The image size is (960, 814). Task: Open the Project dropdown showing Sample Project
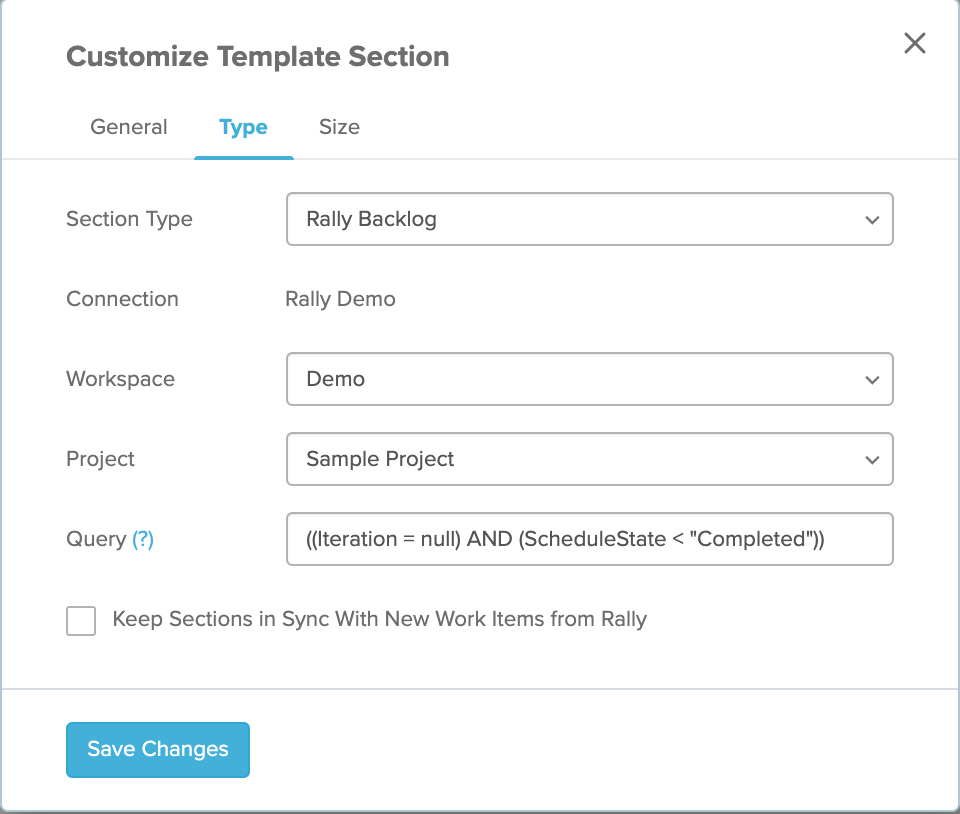click(x=590, y=459)
